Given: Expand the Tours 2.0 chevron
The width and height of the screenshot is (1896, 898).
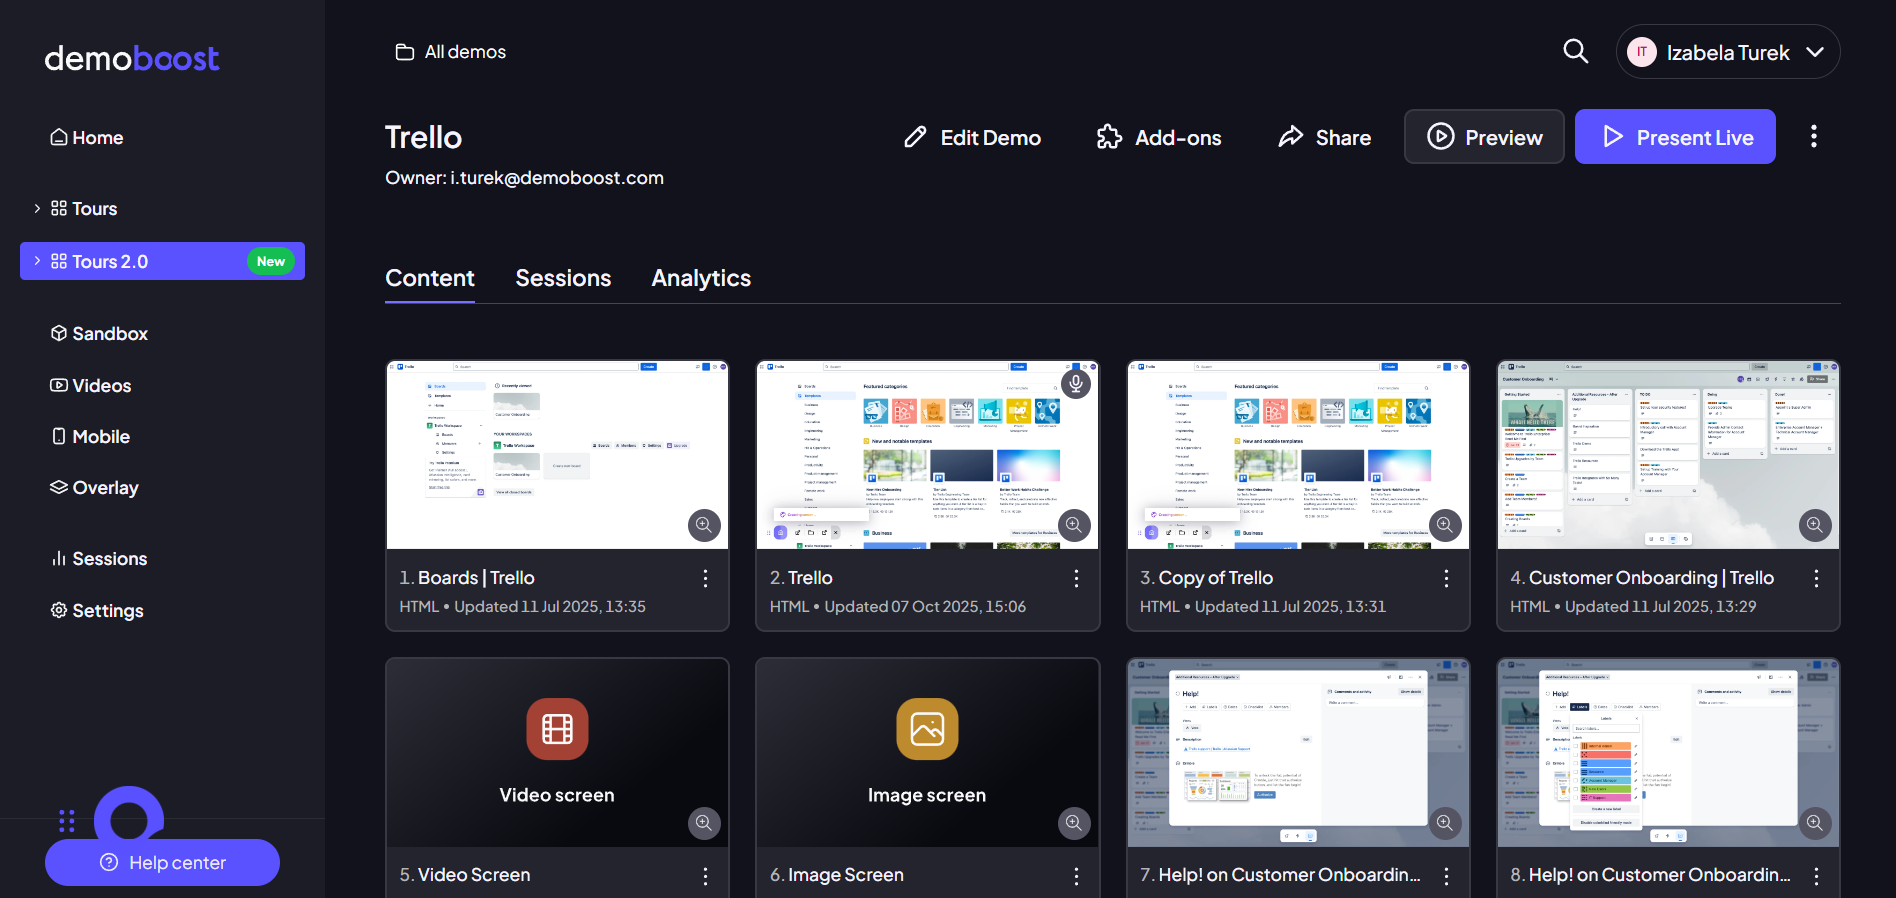Looking at the screenshot, I should (x=37, y=261).
